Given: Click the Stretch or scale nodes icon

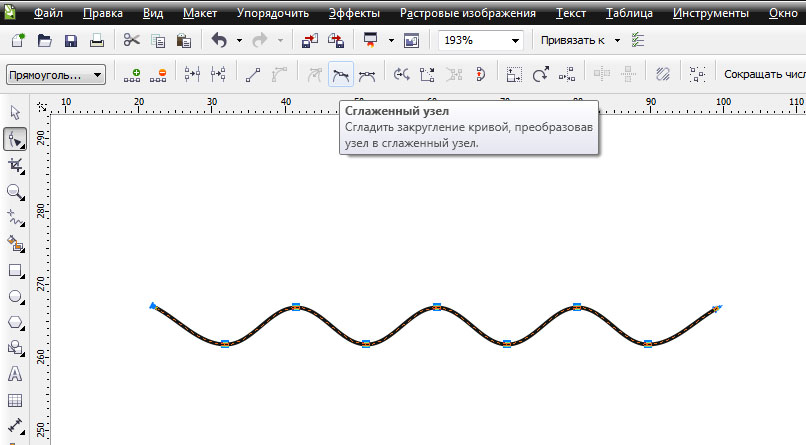Looking at the screenshot, I should pos(514,75).
